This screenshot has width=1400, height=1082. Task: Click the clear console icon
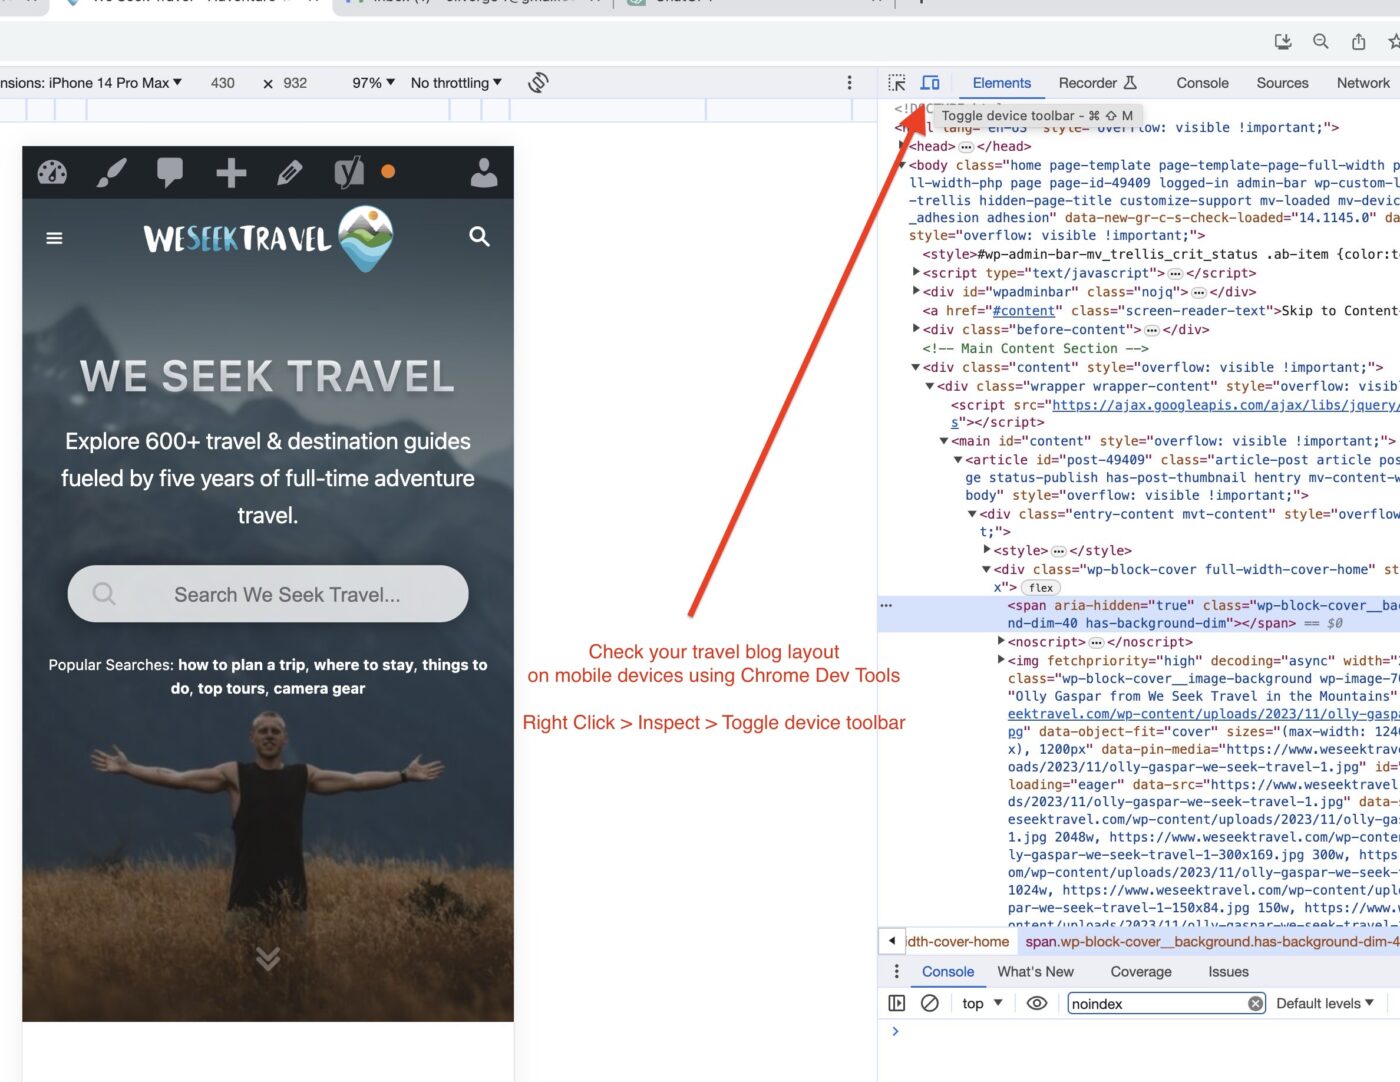[930, 1003]
